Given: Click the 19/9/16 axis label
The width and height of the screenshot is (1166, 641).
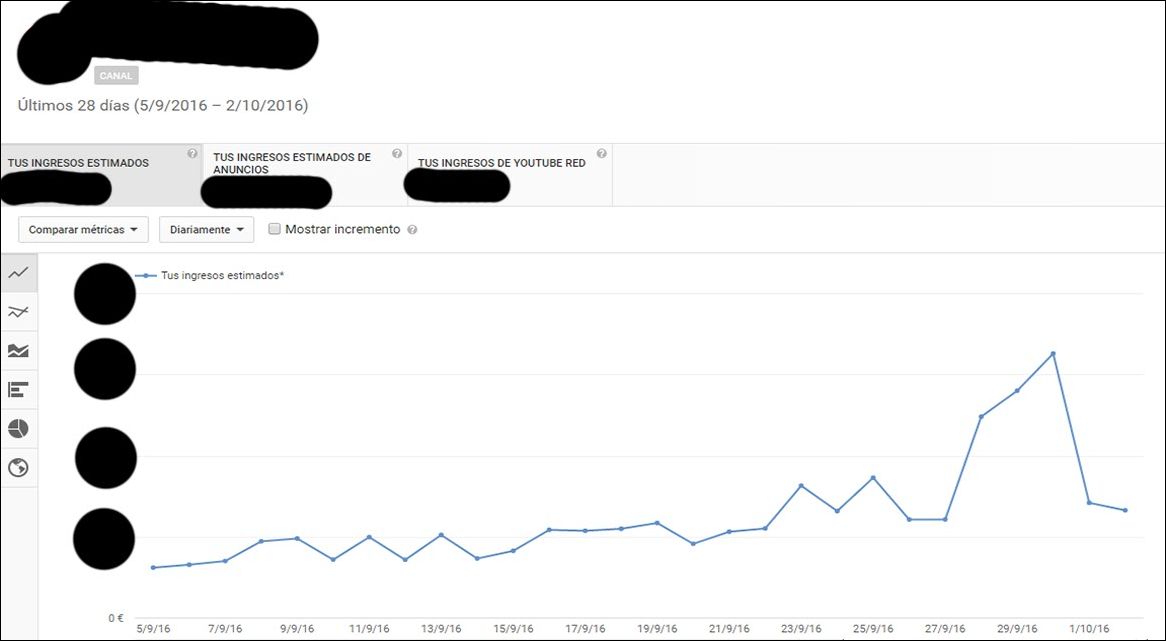Looking at the screenshot, I should [657, 629].
